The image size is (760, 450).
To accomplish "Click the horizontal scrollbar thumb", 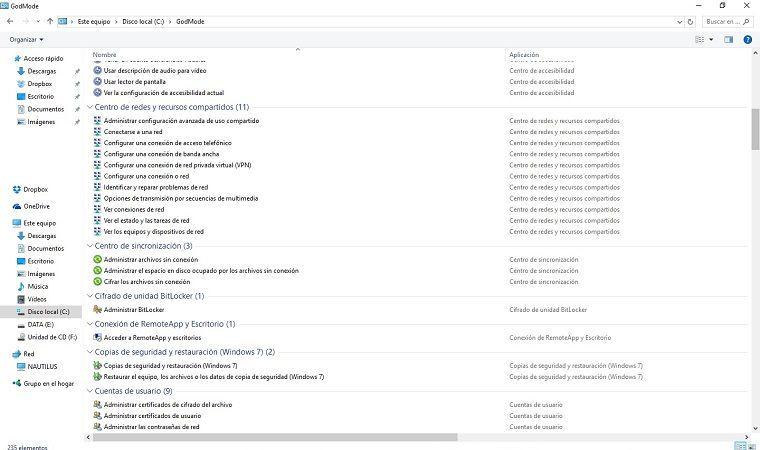I will tap(275, 437).
